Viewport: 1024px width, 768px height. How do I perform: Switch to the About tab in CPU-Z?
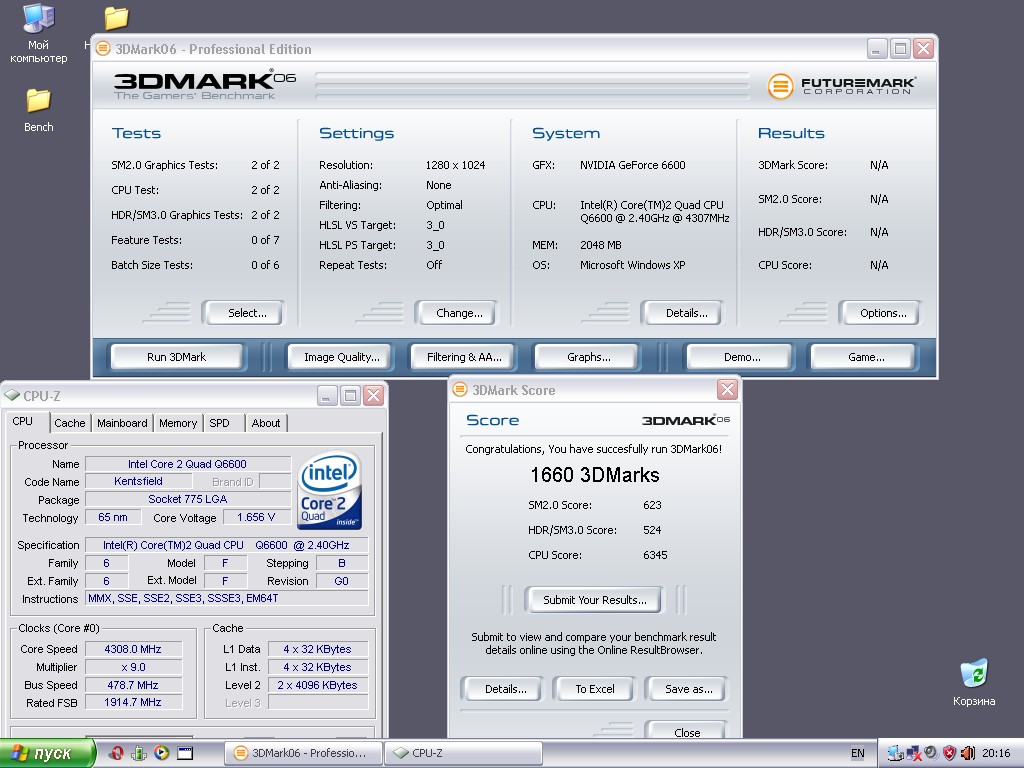[266, 423]
